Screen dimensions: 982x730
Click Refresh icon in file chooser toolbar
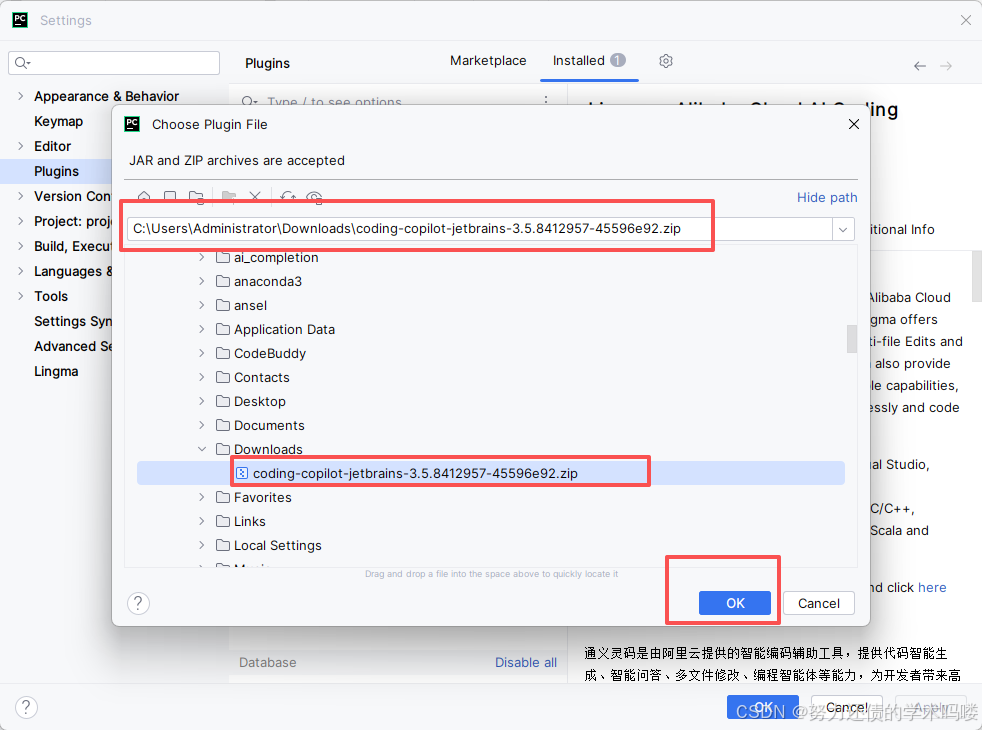287,197
